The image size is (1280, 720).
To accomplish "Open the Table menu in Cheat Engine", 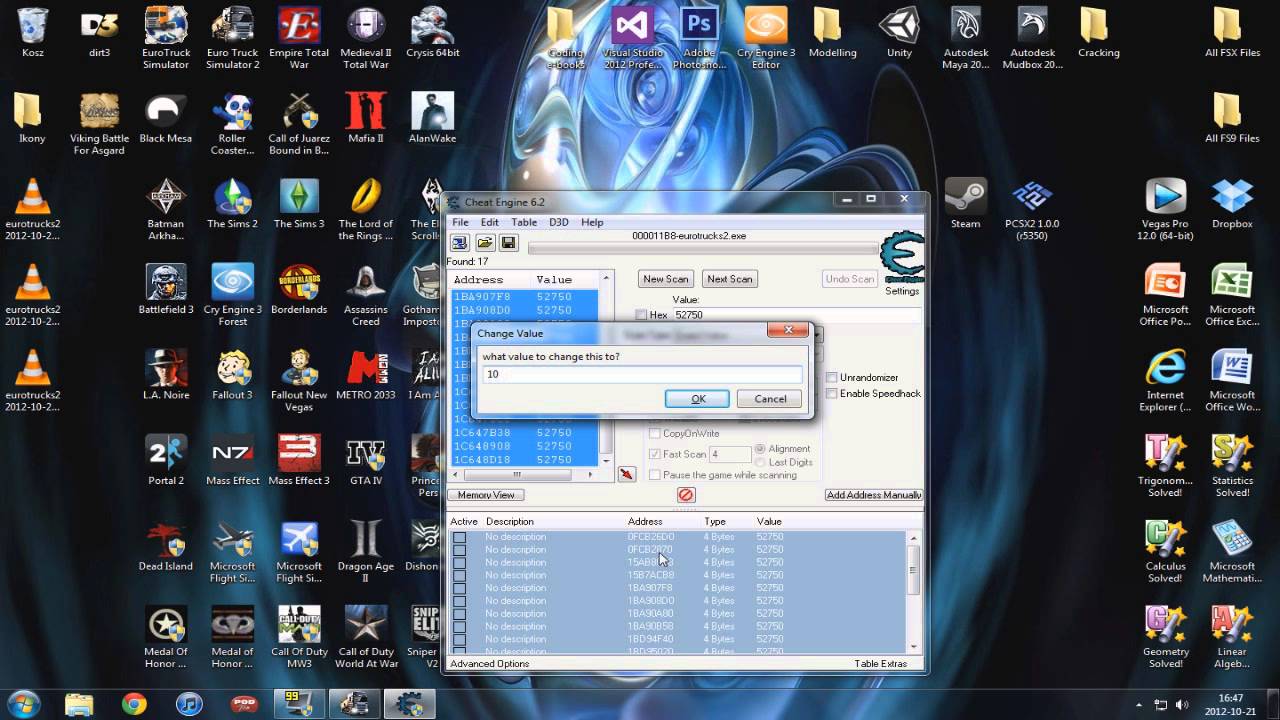I will (524, 222).
